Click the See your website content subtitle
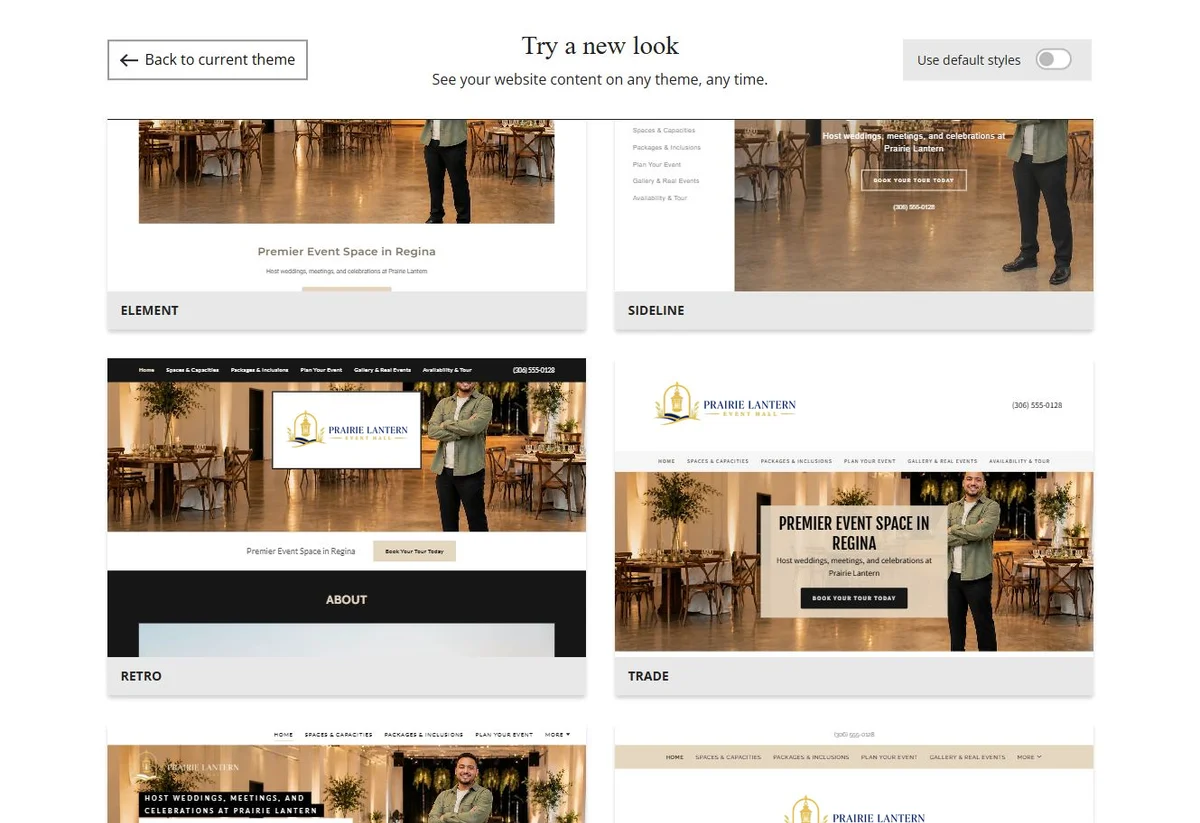The image size is (1200, 823). pos(600,79)
